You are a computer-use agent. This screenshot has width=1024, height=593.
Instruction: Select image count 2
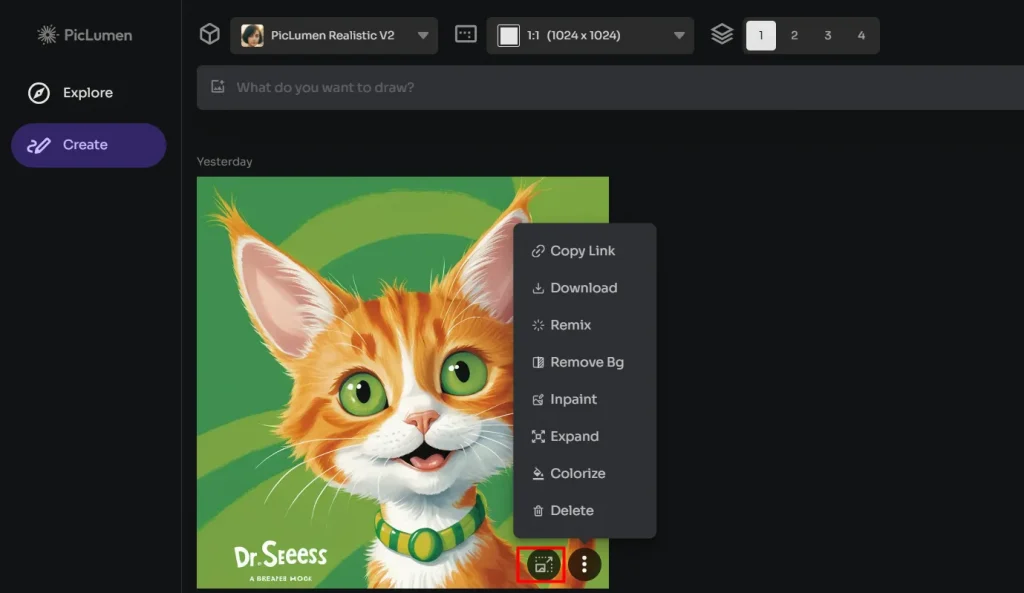coord(794,34)
